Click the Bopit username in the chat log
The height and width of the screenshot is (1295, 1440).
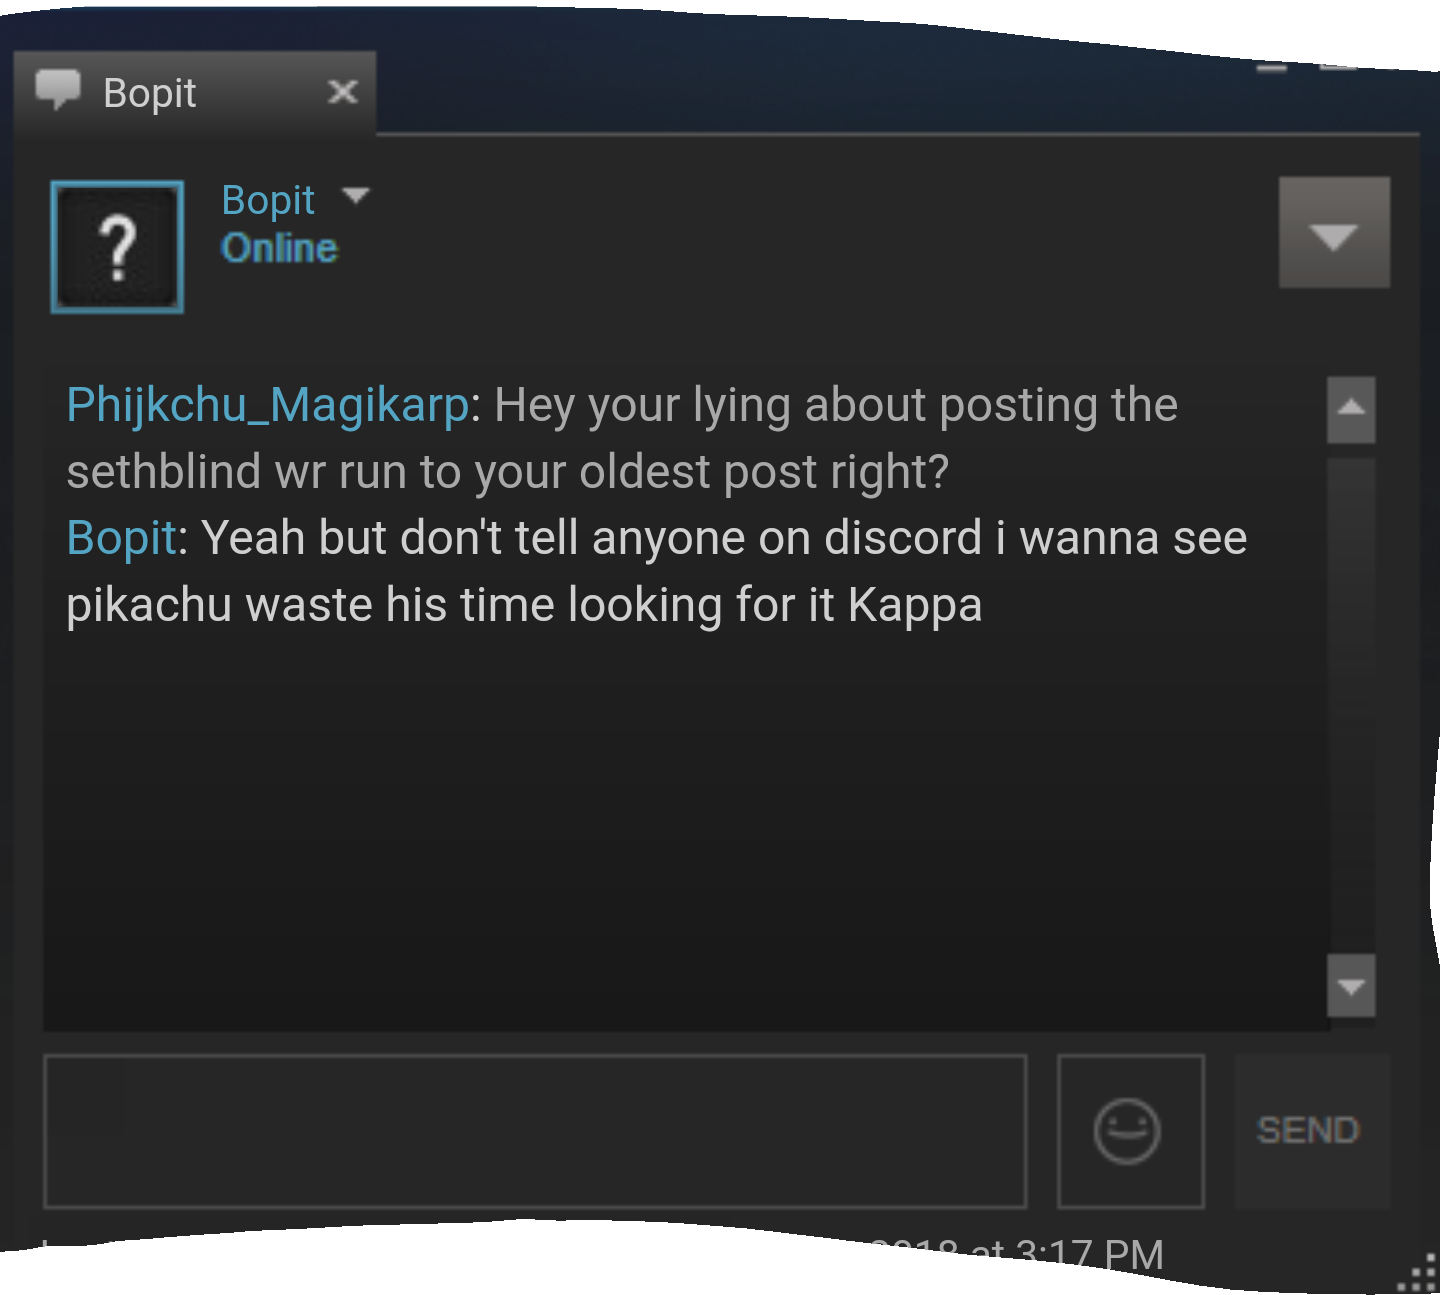tap(122, 538)
